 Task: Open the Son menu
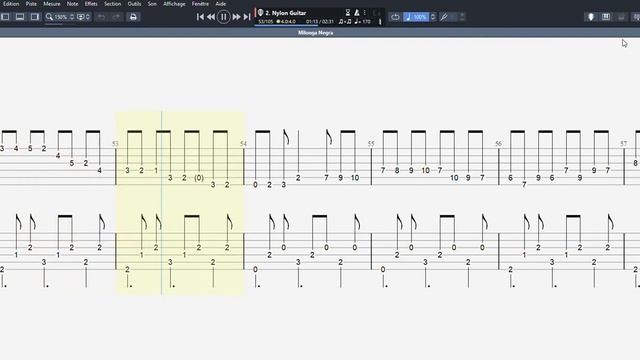coord(152,4)
